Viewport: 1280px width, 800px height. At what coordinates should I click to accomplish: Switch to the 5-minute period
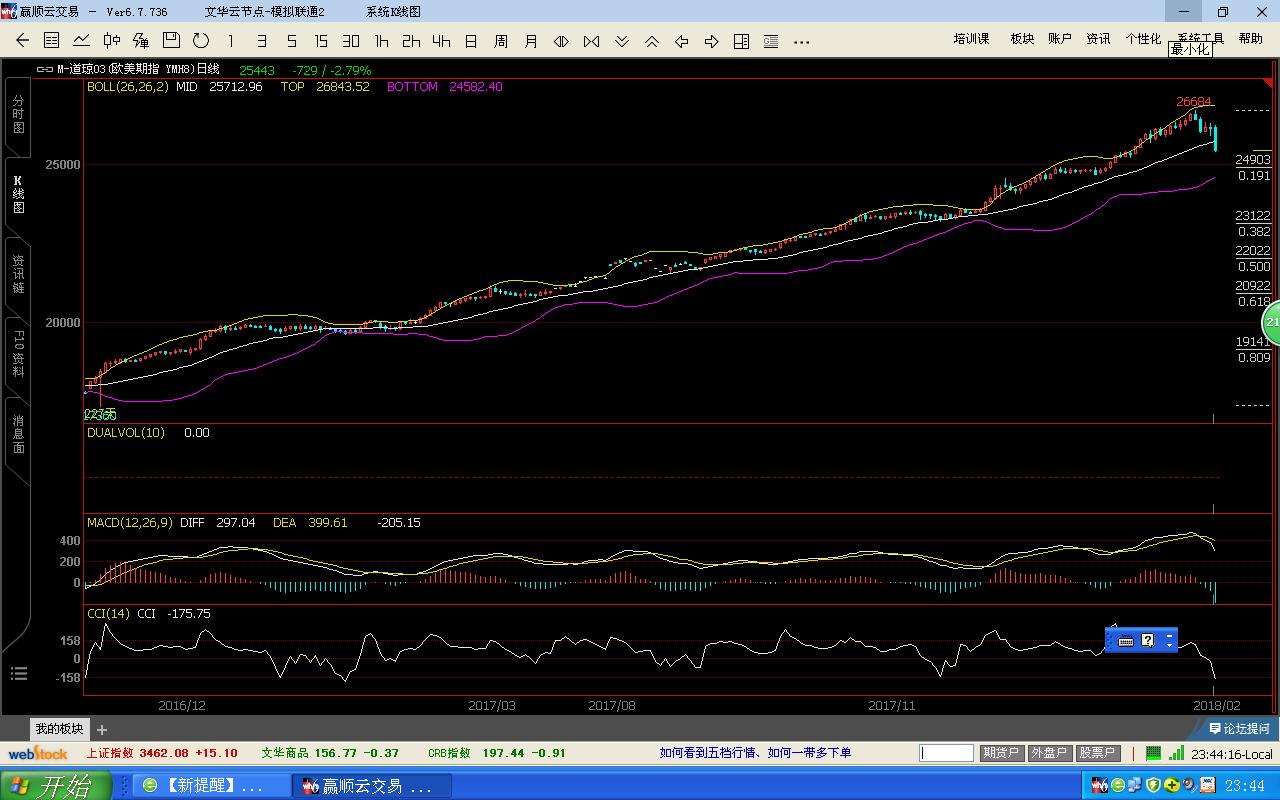point(291,41)
